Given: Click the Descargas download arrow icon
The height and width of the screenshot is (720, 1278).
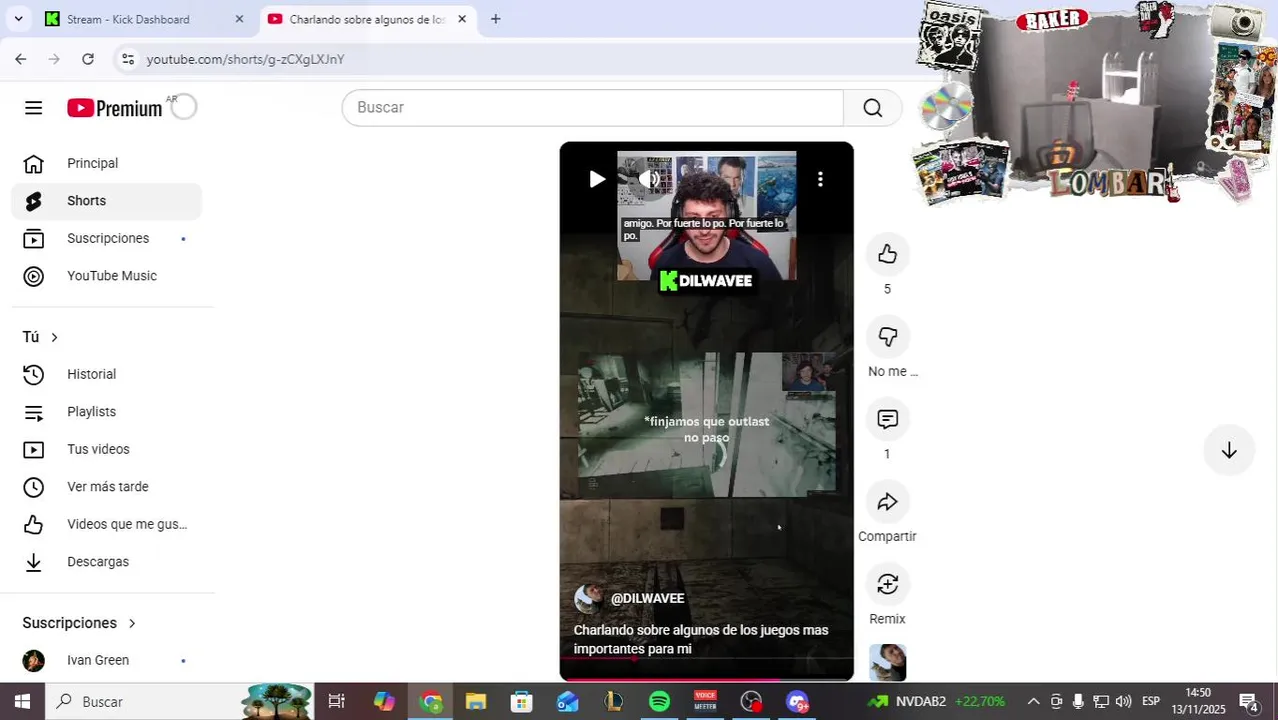Looking at the screenshot, I should pyautogui.click(x=34, y=562).
